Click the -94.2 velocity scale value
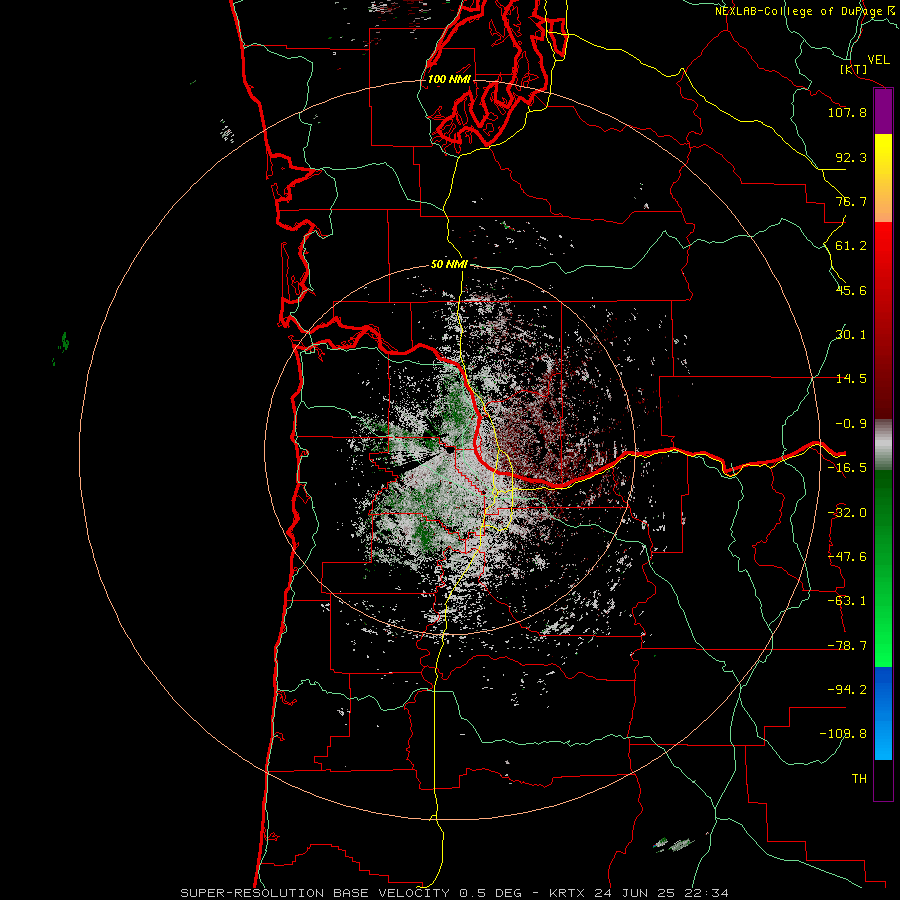This screenshot has width=900, height=900. pos(847,690)
